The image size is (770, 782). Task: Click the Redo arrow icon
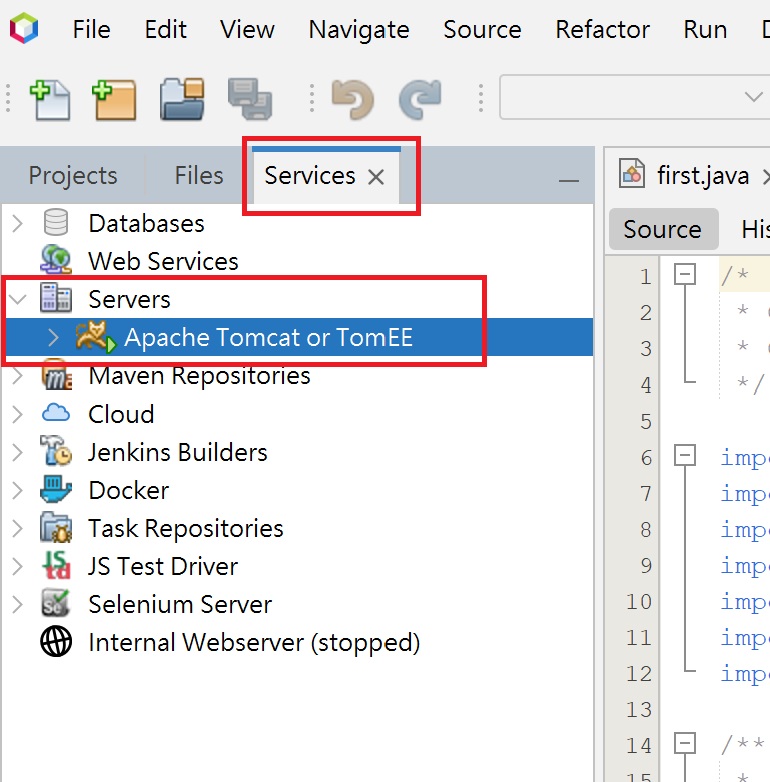click(420, 99)
